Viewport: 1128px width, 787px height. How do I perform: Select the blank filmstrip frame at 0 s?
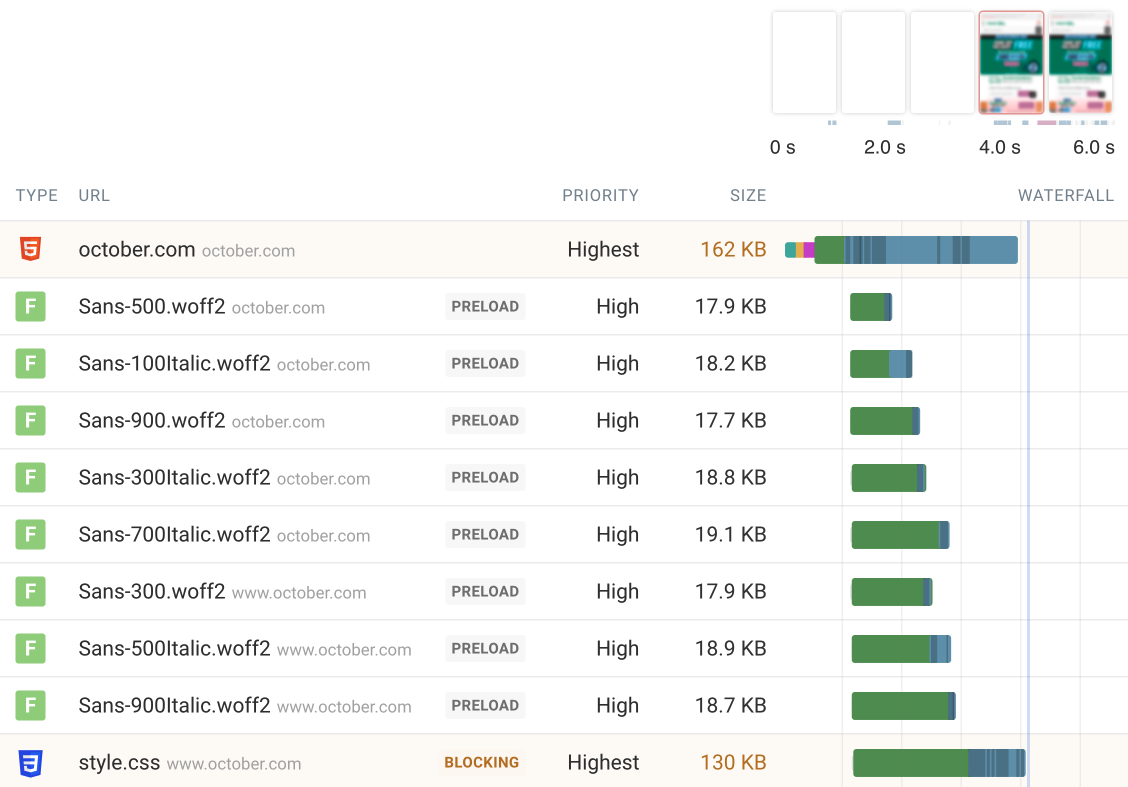[804, 63]
